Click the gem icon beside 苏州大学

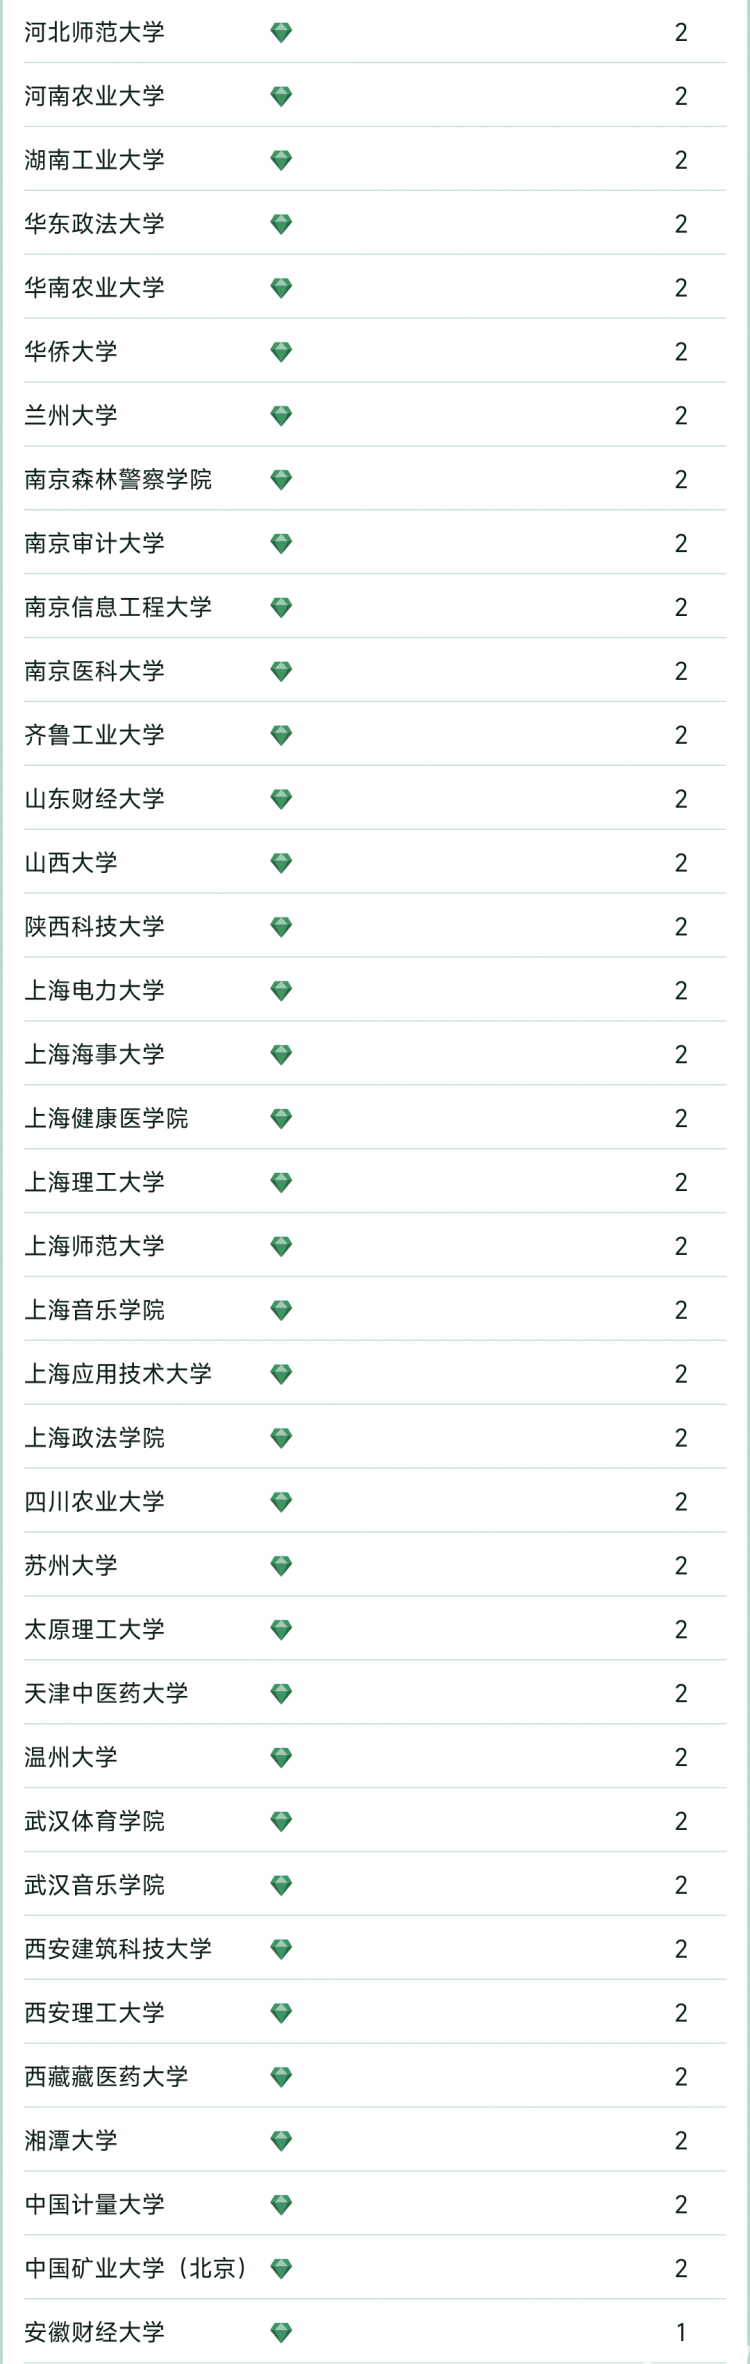tap(281, 1565)
